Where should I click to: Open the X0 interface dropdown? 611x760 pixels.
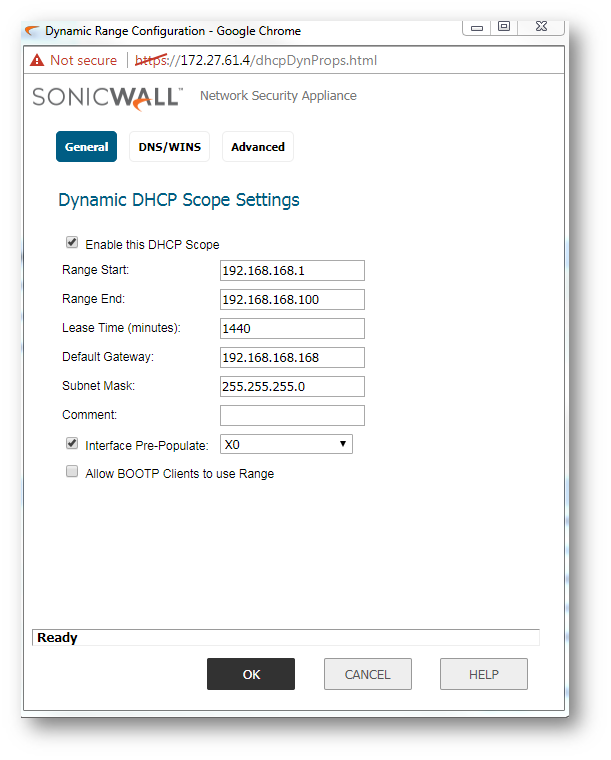point(286,444)
